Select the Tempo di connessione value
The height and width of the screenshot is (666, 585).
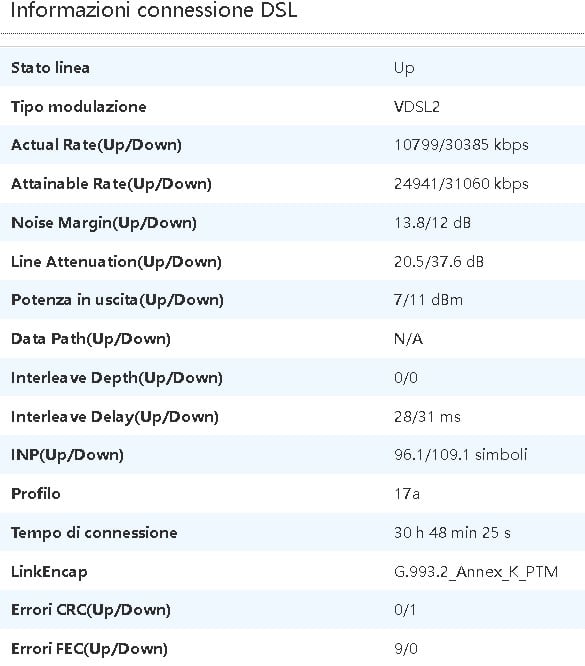pyautogui.click(x=452, y=533)
